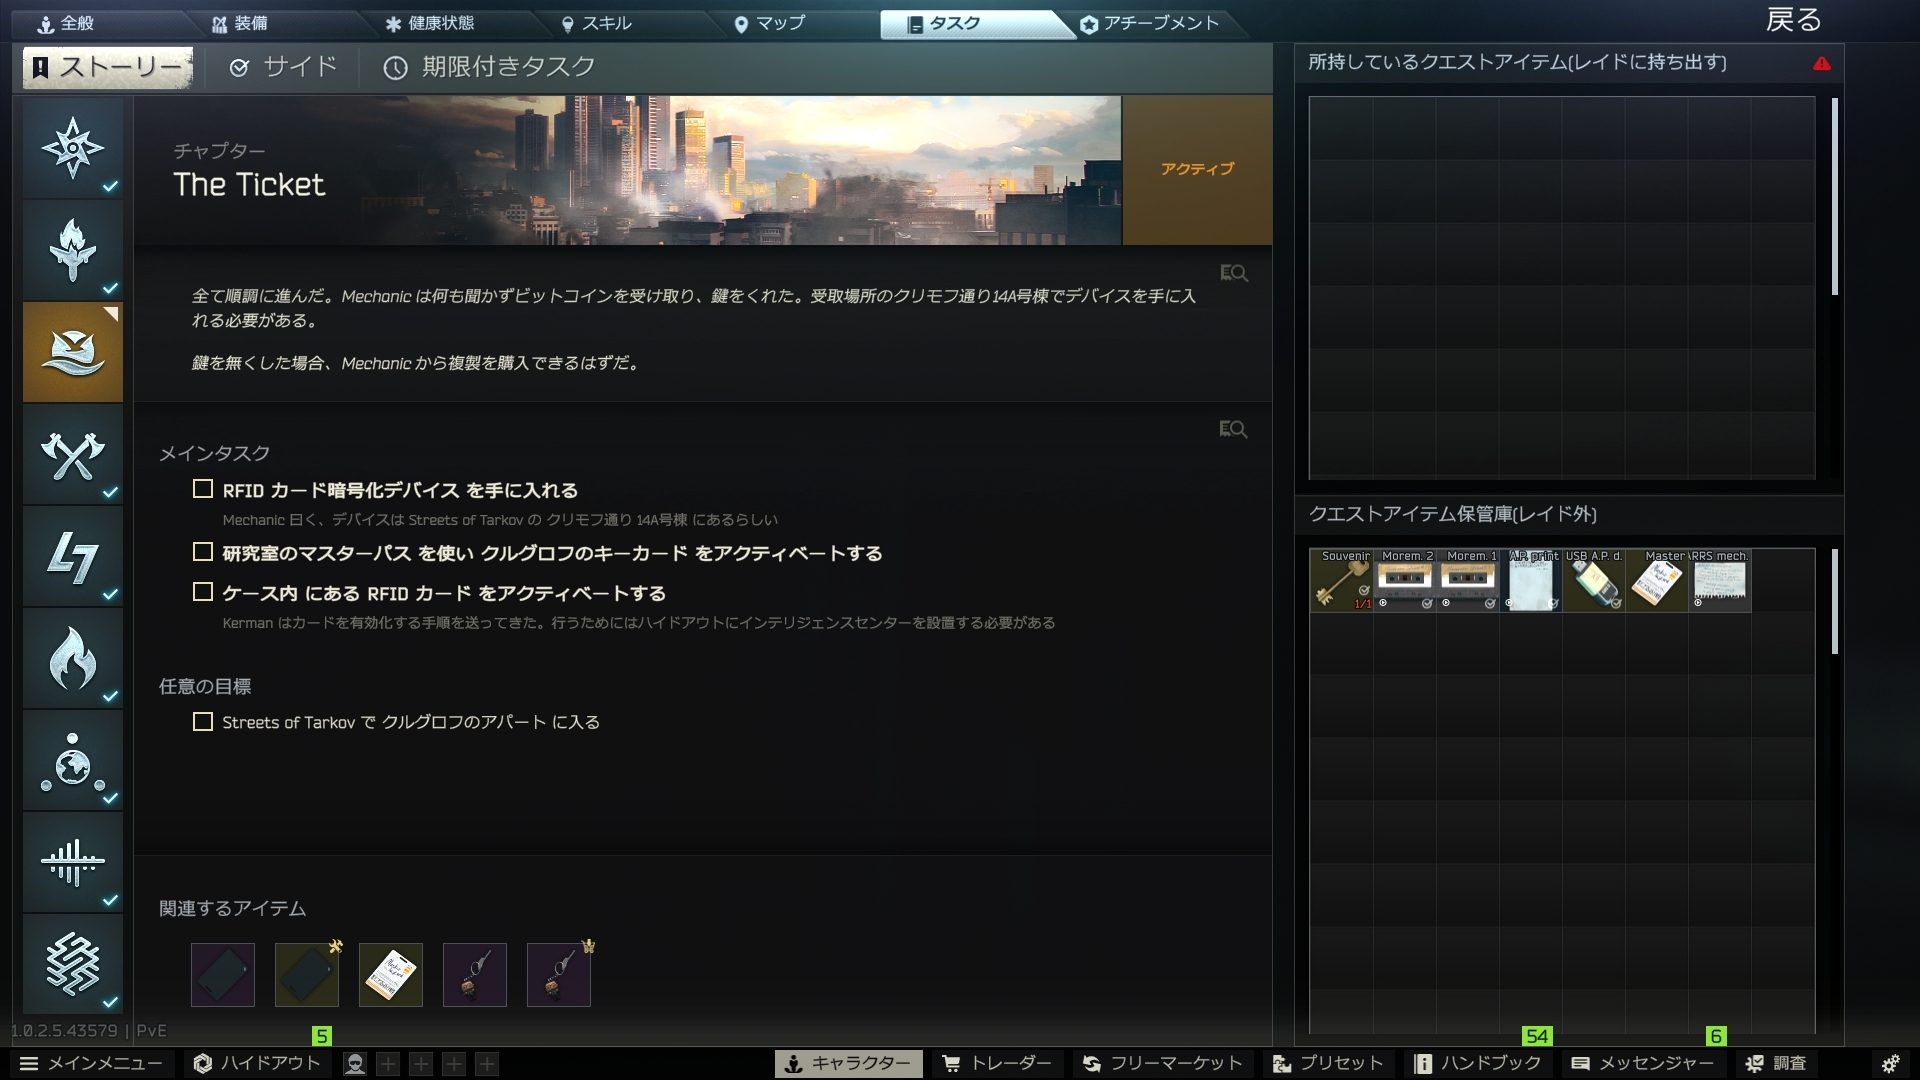Open the sound waveform chapter icon

coord(73,862)
